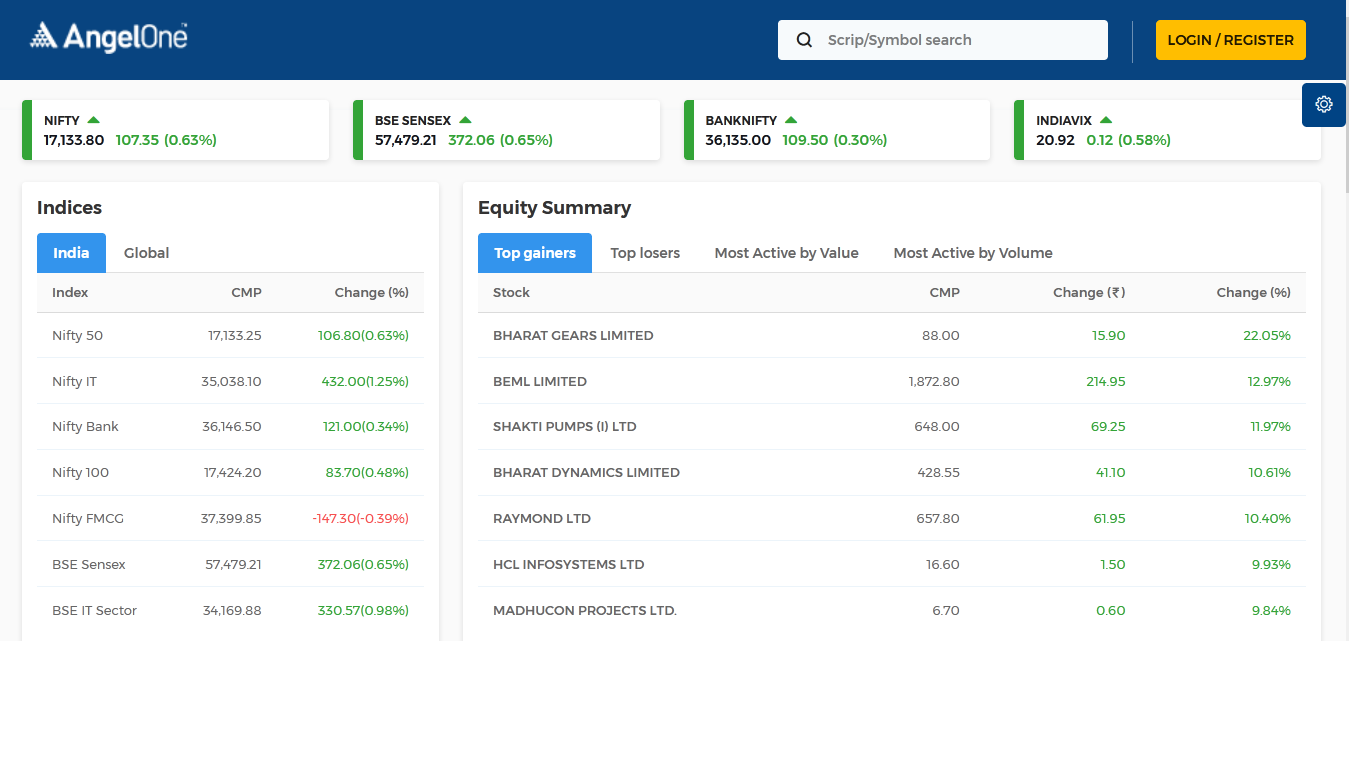The height and width of the screenshot is (768, 1366).
Task: Open Most Active by Volume tab
Action: coord(973,253)
